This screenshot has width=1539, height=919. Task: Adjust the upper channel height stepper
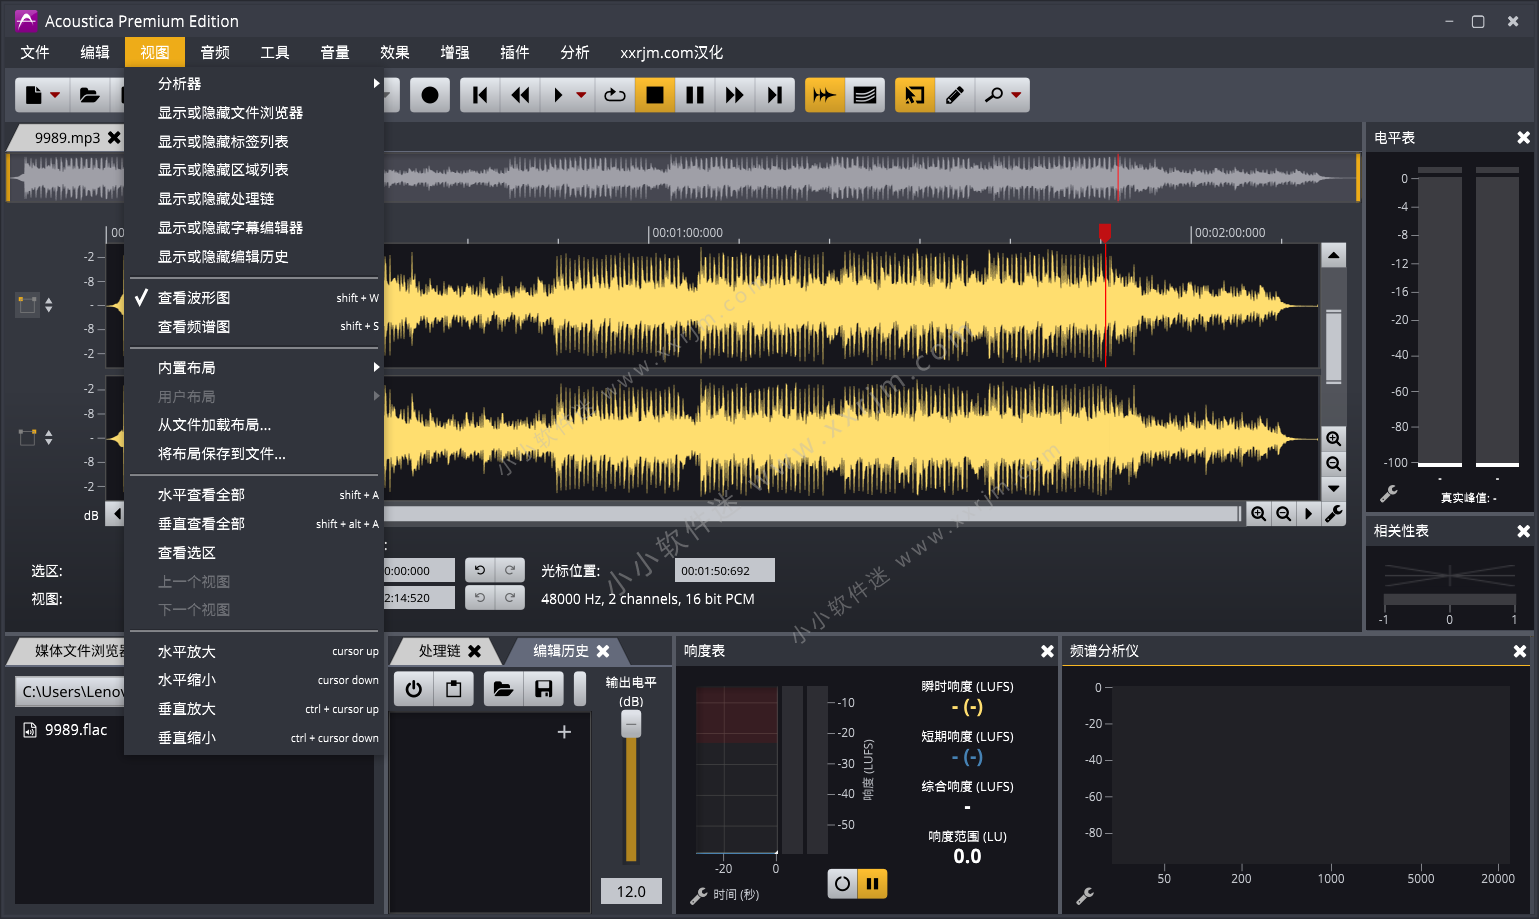coord(49,305)
